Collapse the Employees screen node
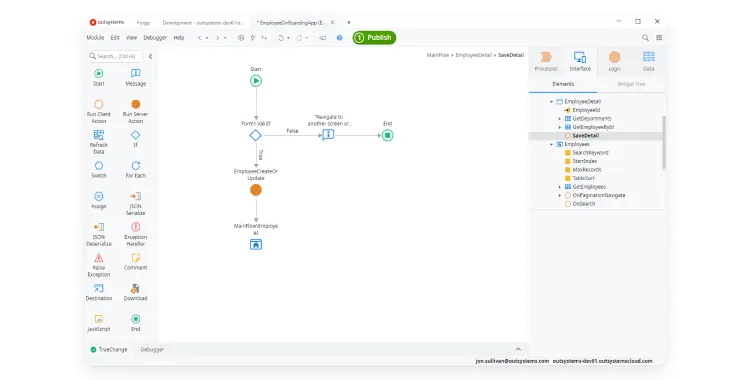The image size is (750, 380). 551,144
